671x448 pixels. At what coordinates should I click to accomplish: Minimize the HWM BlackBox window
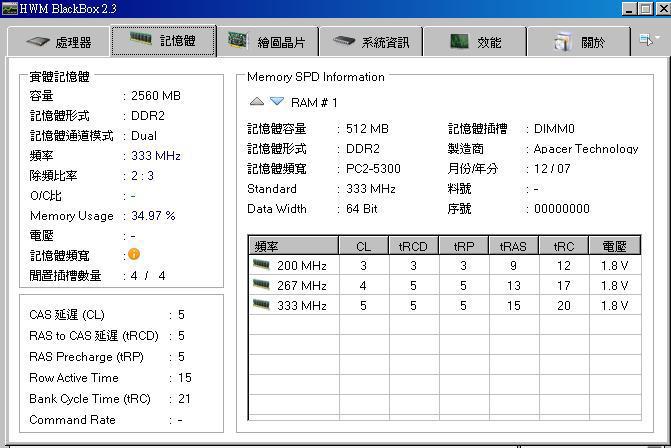pyautogui.click(x=629, y=9)
